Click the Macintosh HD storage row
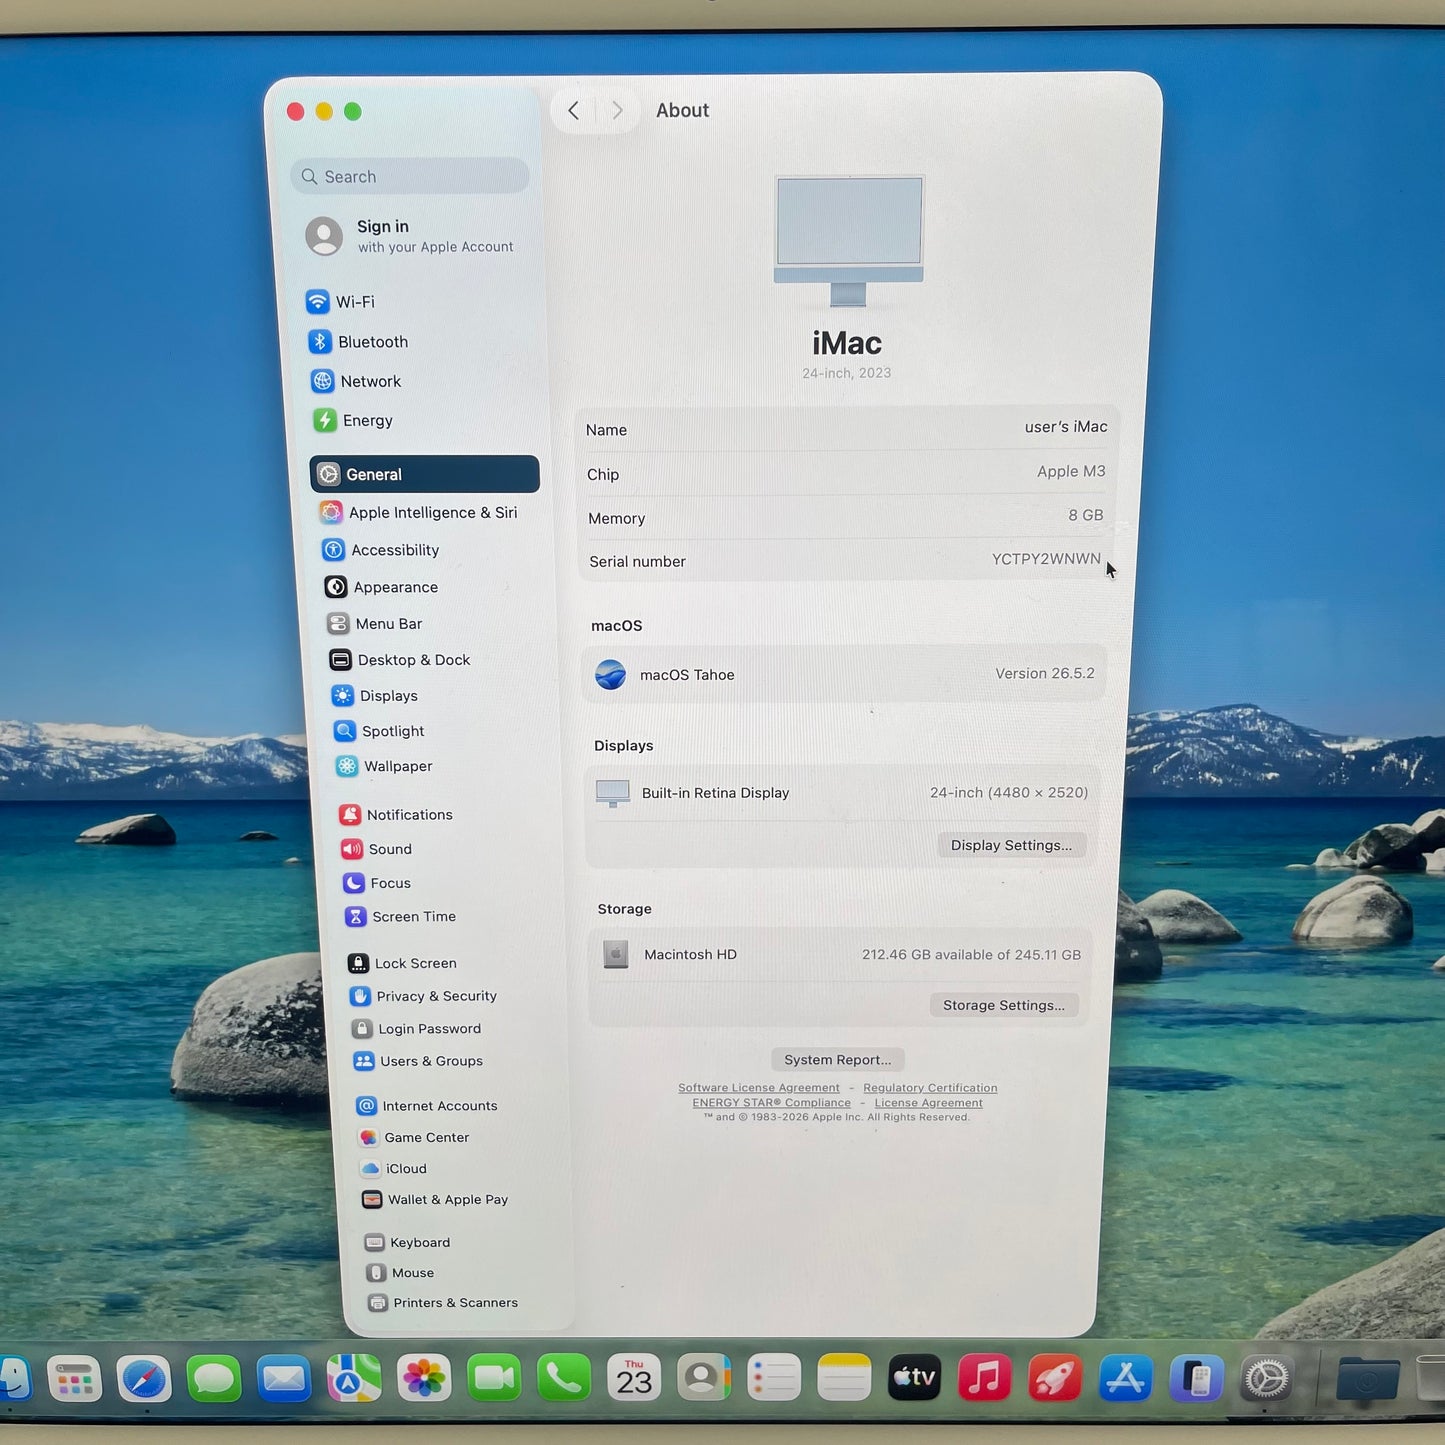 [841, 954]
